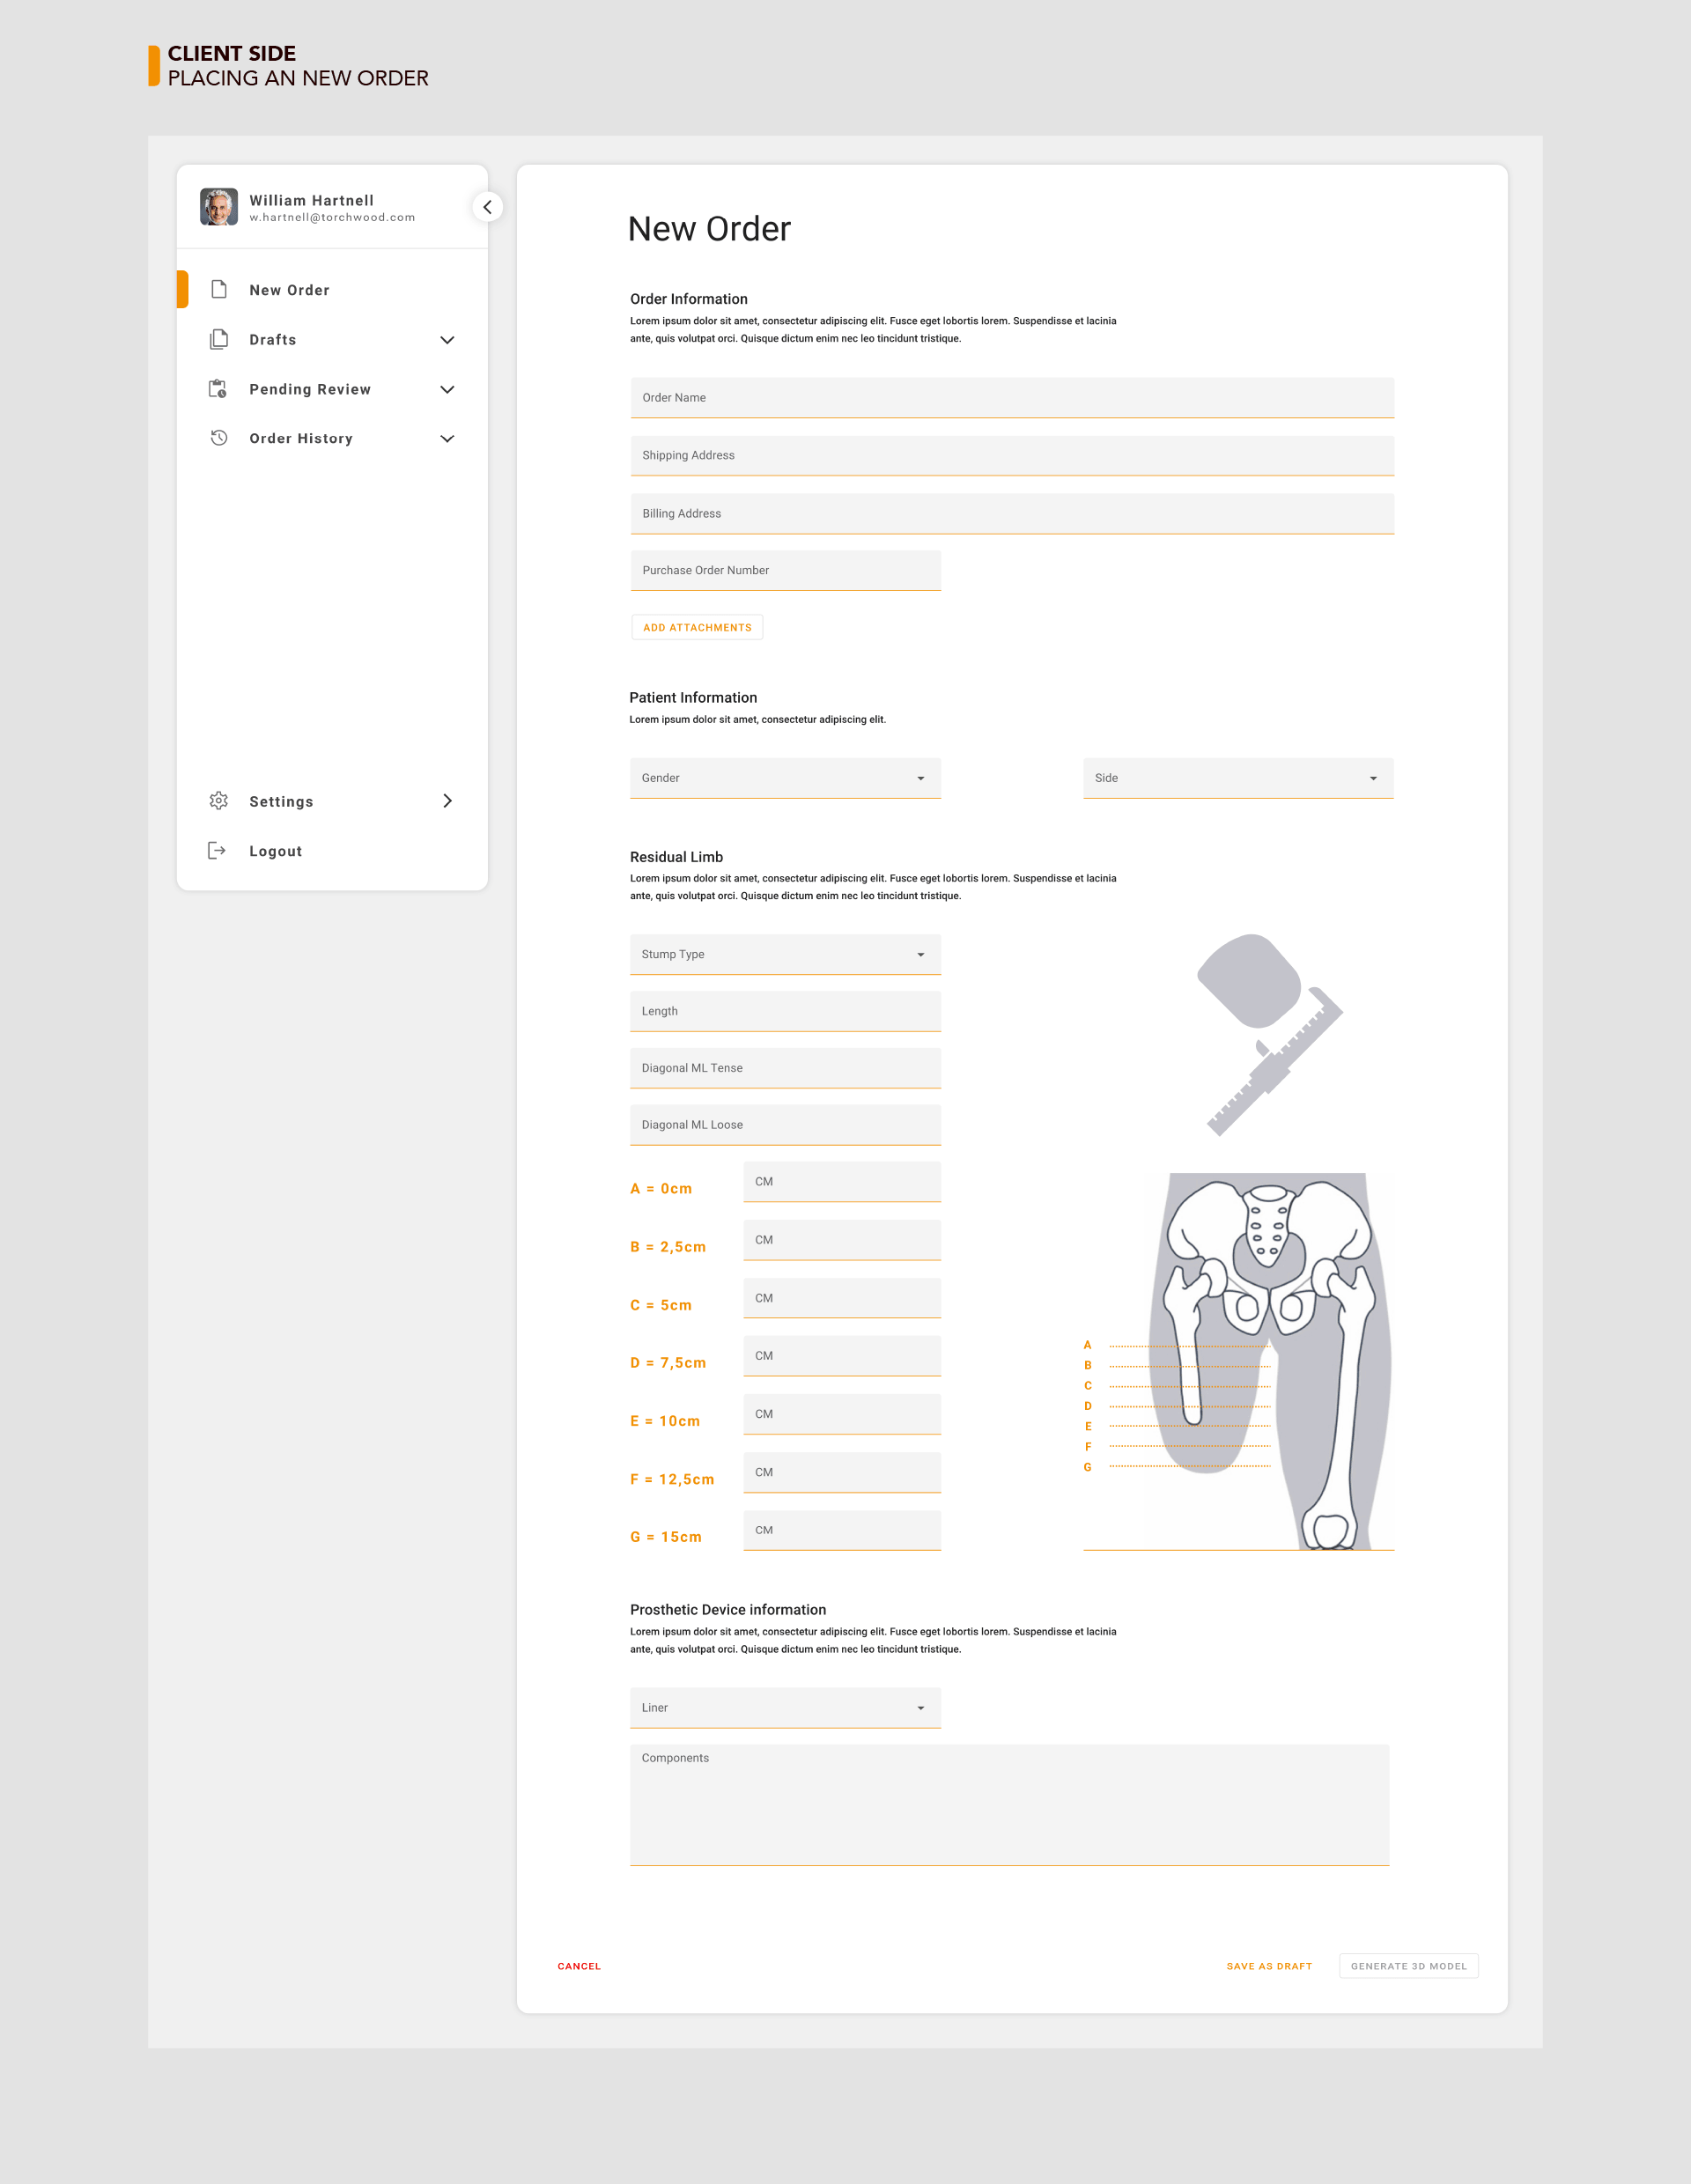Focus the Shipping Address field

[1012, 455]
